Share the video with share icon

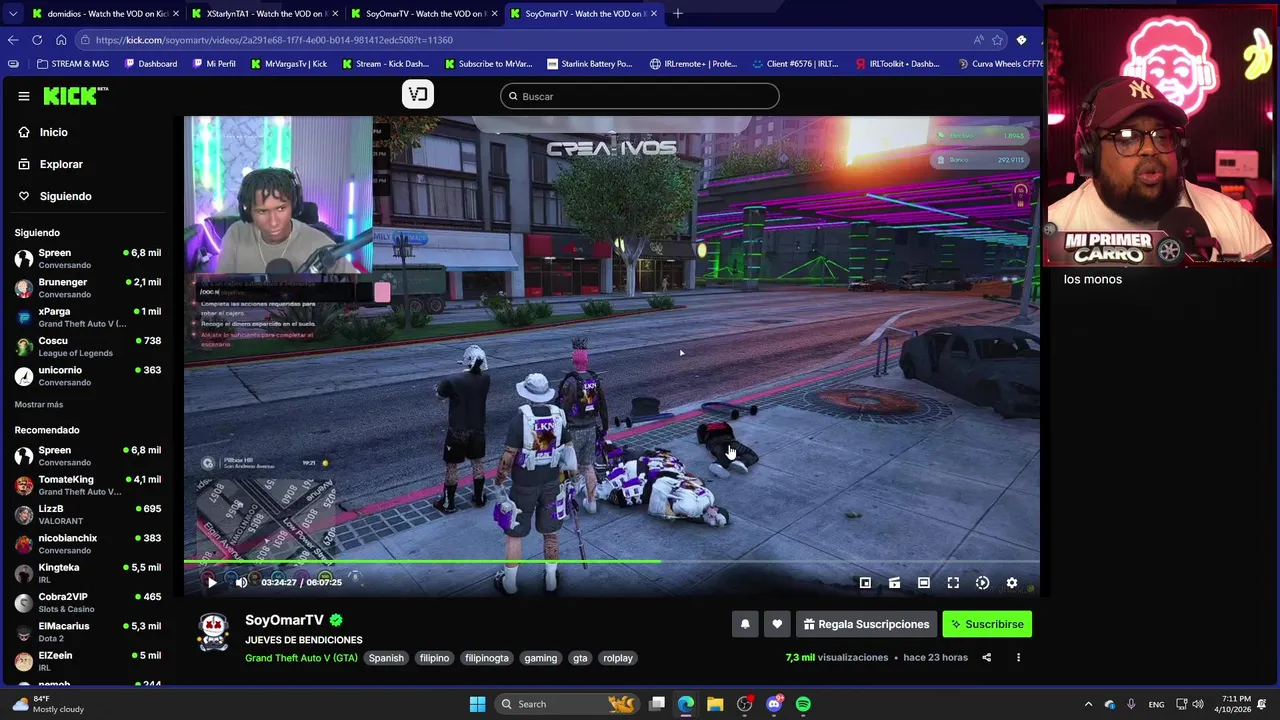coord(986,657)
